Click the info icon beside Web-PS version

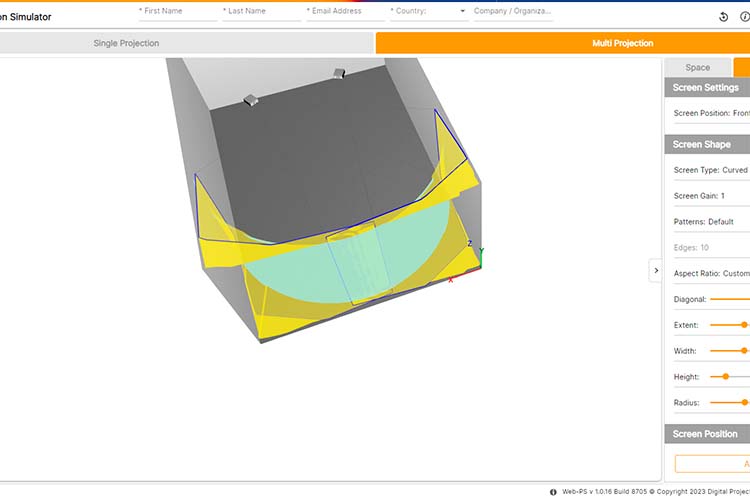coord(553,492)
